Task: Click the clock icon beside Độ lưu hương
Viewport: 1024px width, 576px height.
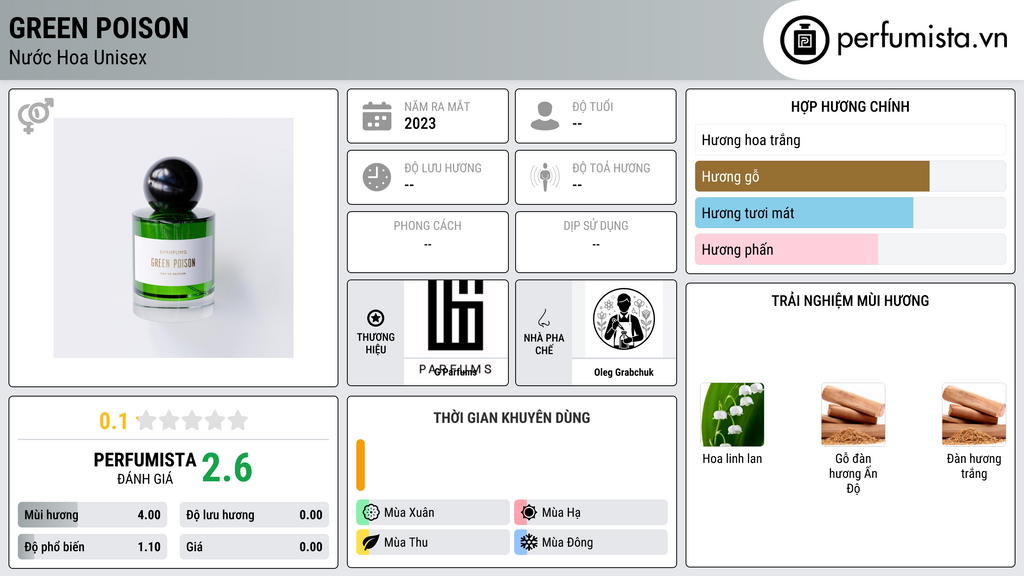Action: (377, 177)
